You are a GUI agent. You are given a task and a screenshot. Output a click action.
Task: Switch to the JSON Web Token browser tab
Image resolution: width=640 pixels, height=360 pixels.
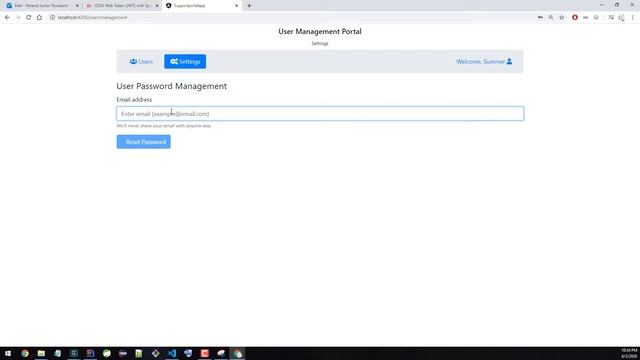[122, 6]
